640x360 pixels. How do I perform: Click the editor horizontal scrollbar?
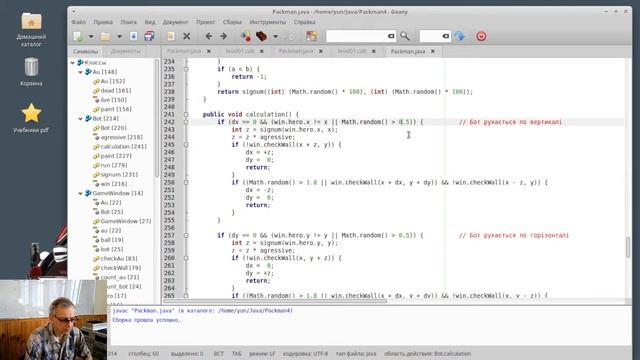275,301
